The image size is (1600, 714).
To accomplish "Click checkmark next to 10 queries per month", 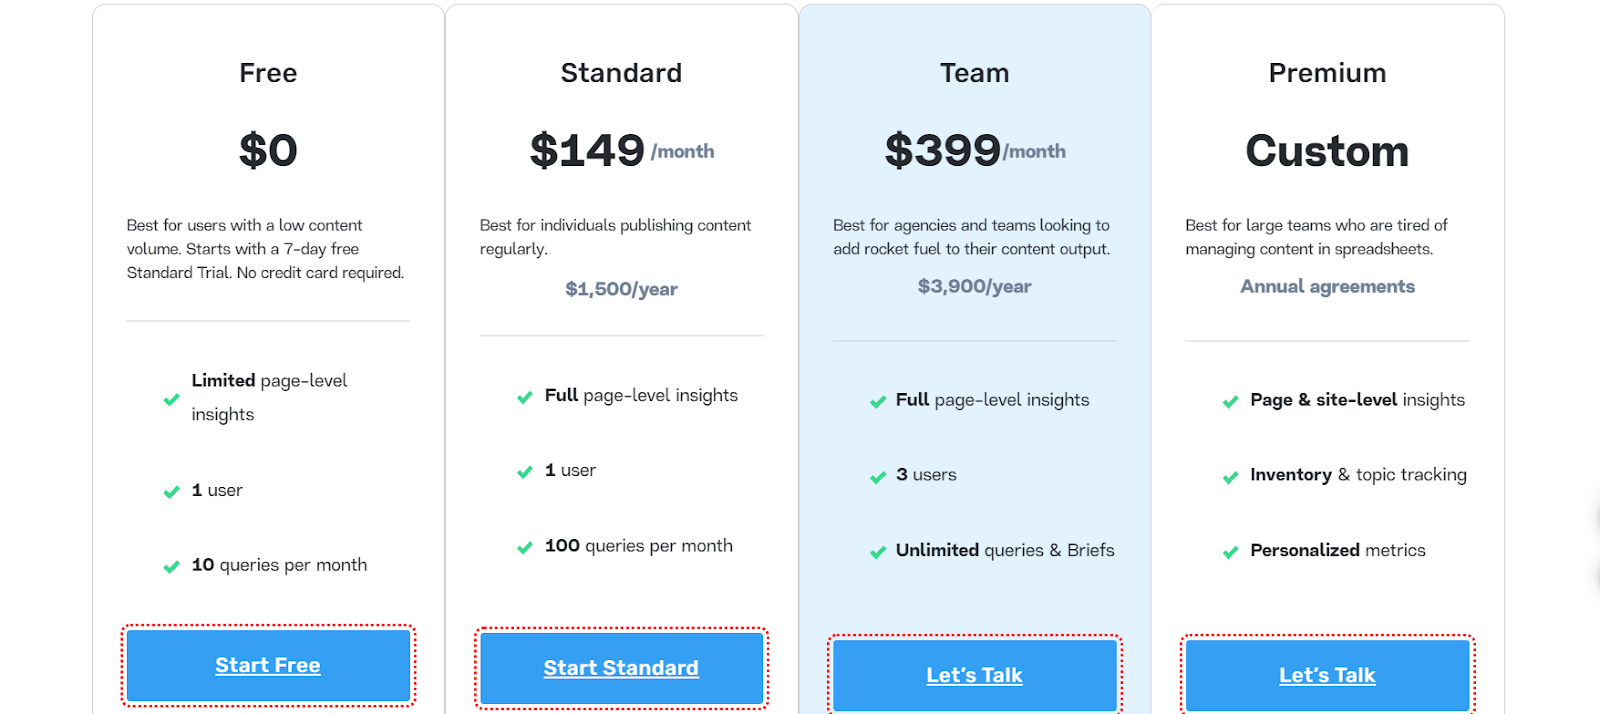I will point(172,567).
